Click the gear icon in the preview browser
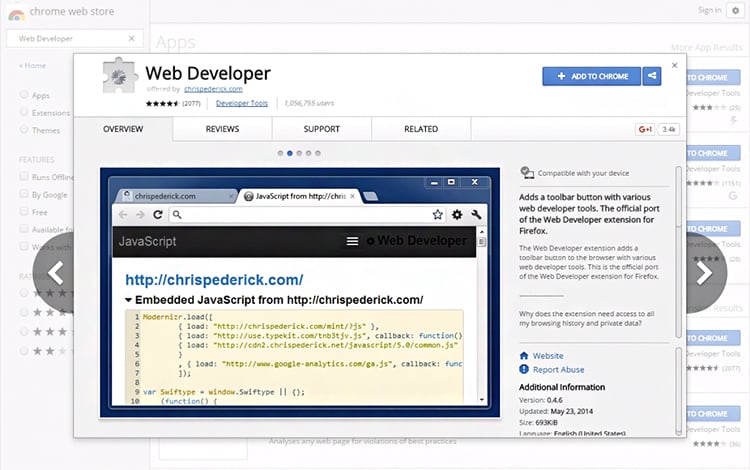 (457, 215)
